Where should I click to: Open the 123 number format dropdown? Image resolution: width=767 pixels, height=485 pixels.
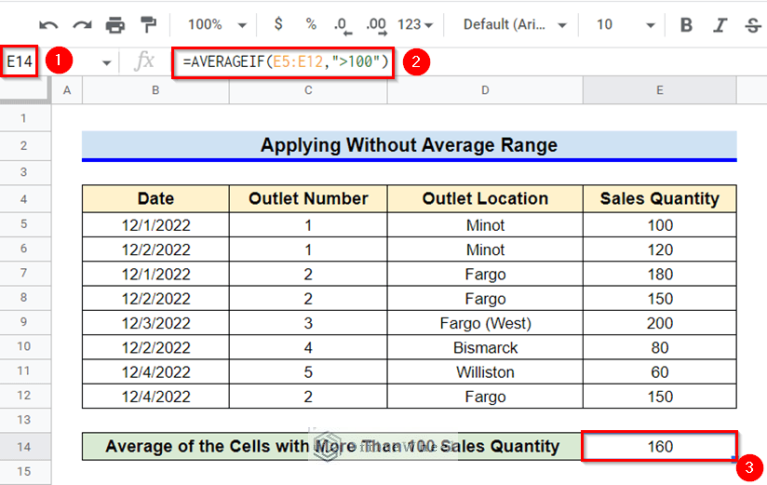point(415,24)
